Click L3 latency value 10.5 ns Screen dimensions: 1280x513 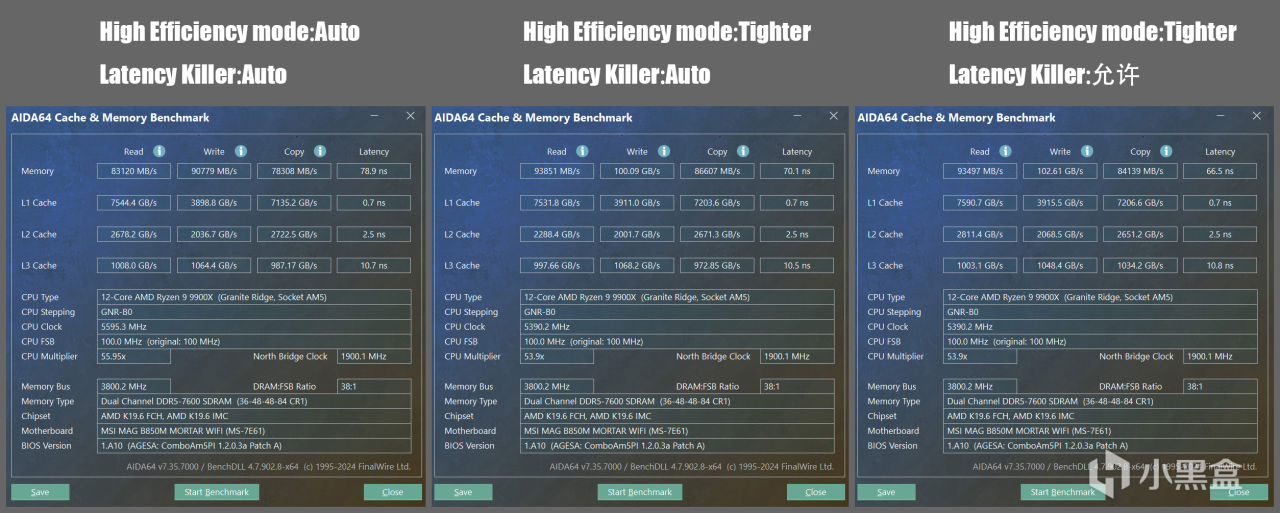click(797, 266)
